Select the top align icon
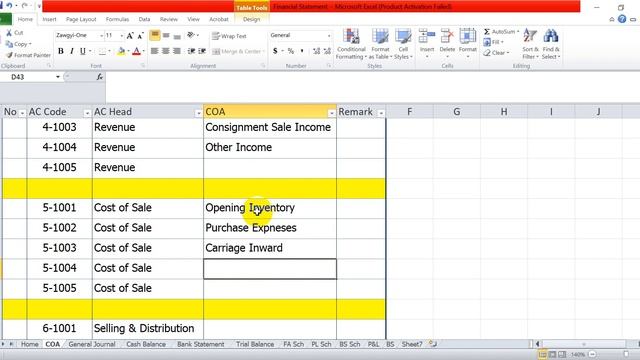 tap(155, 36)
